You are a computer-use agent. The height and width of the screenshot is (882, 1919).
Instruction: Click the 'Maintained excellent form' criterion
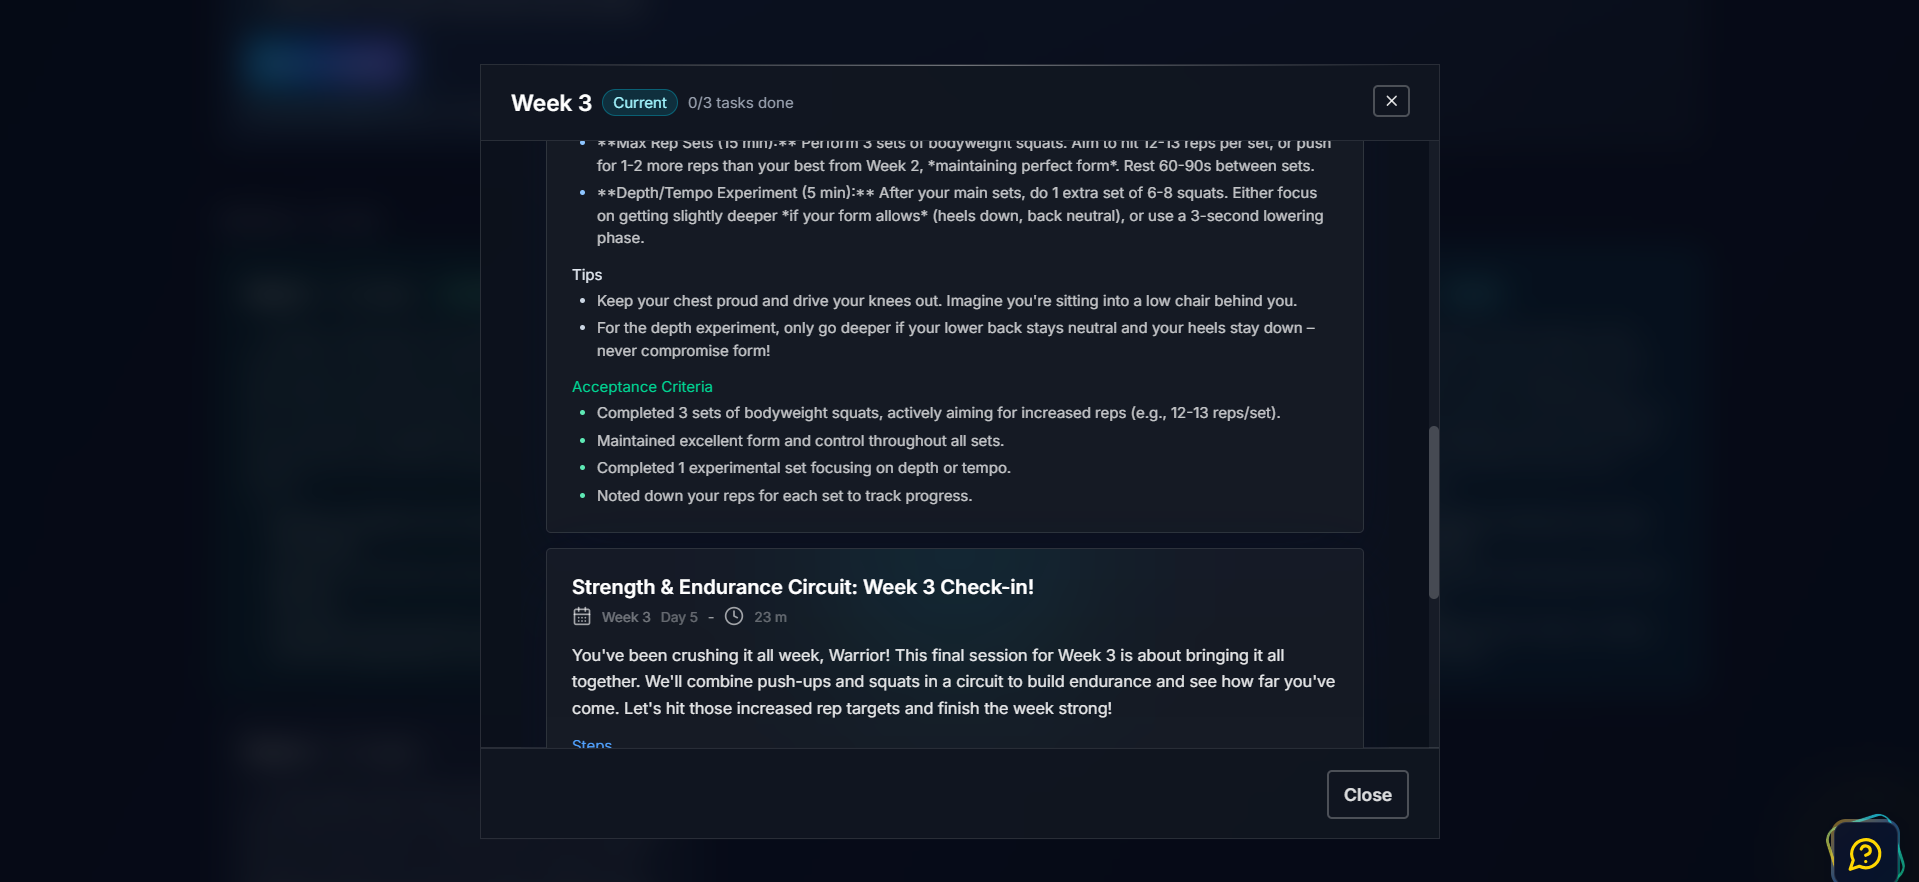pos(800,441)
